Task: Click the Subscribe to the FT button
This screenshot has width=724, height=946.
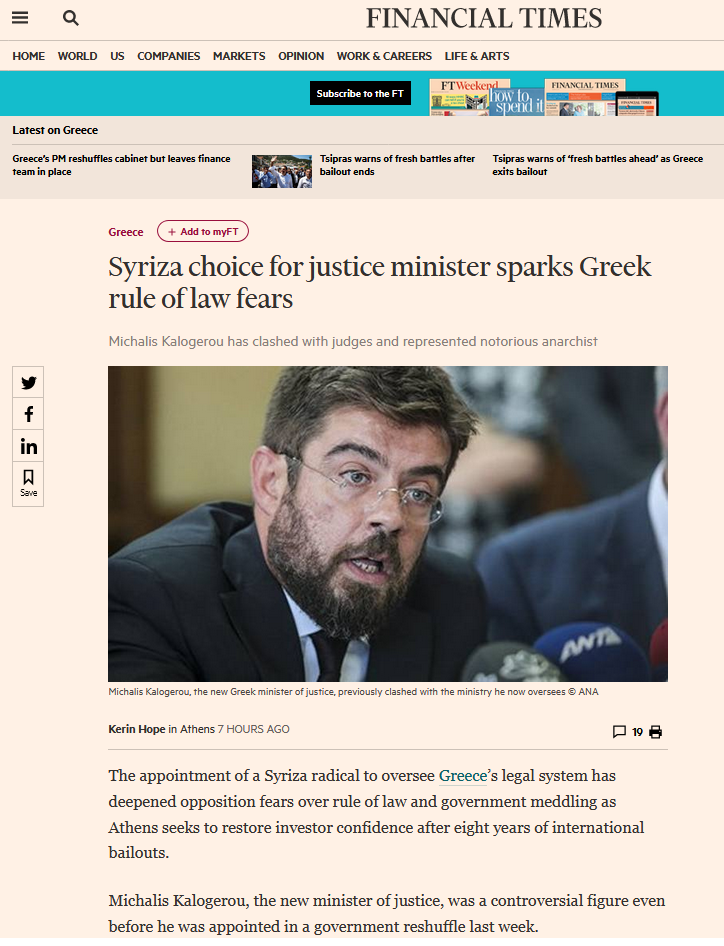Action: (x=360, y=94)
